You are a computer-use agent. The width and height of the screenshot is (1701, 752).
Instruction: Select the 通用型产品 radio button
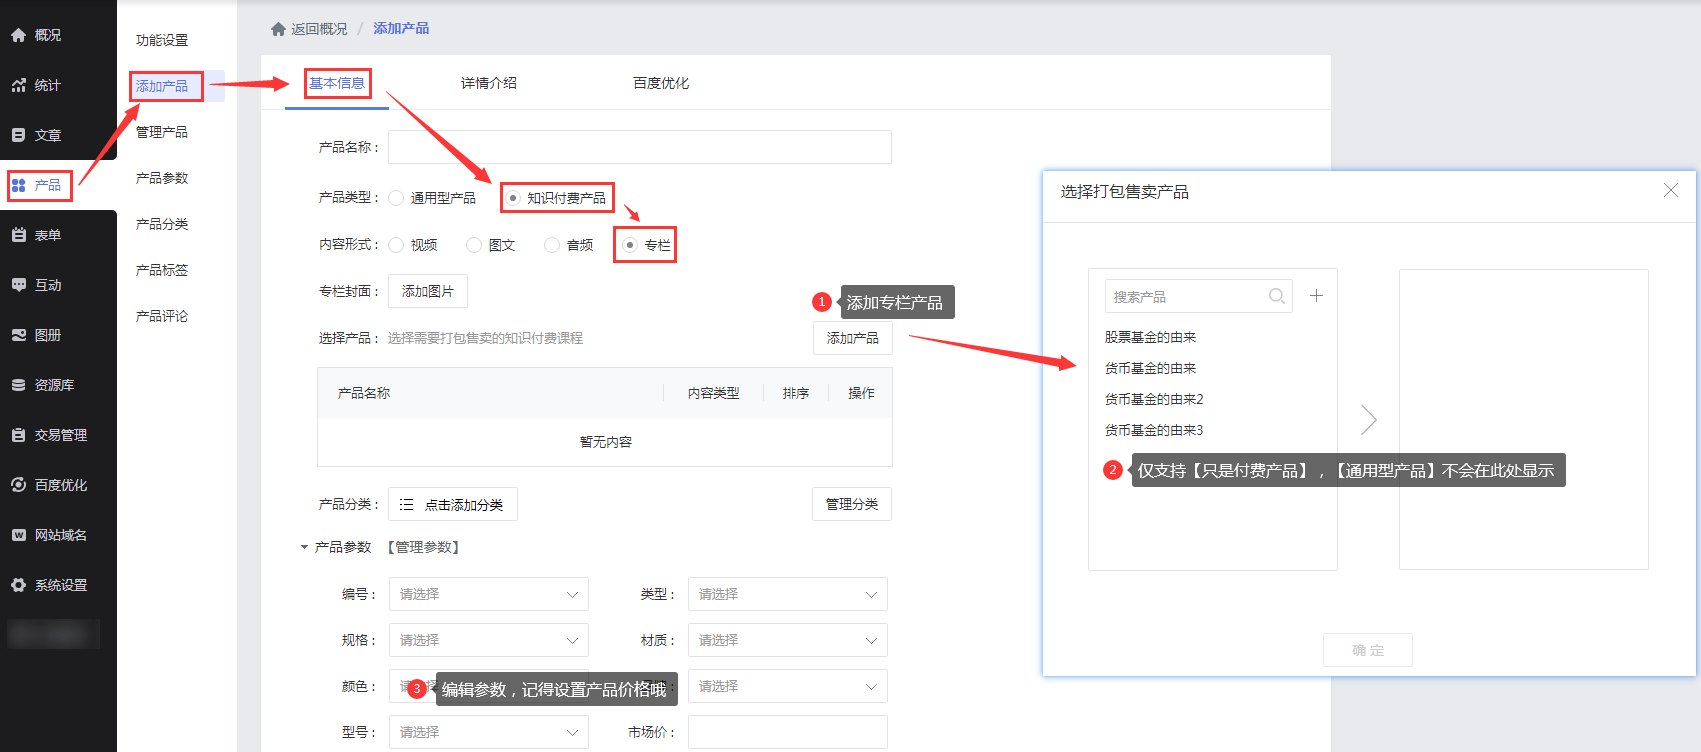[396, 198]
